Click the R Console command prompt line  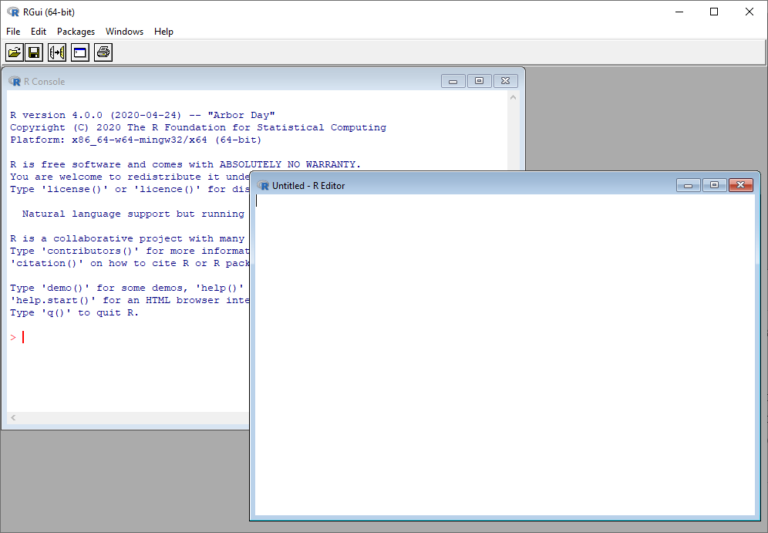click(x=120, y=337)
